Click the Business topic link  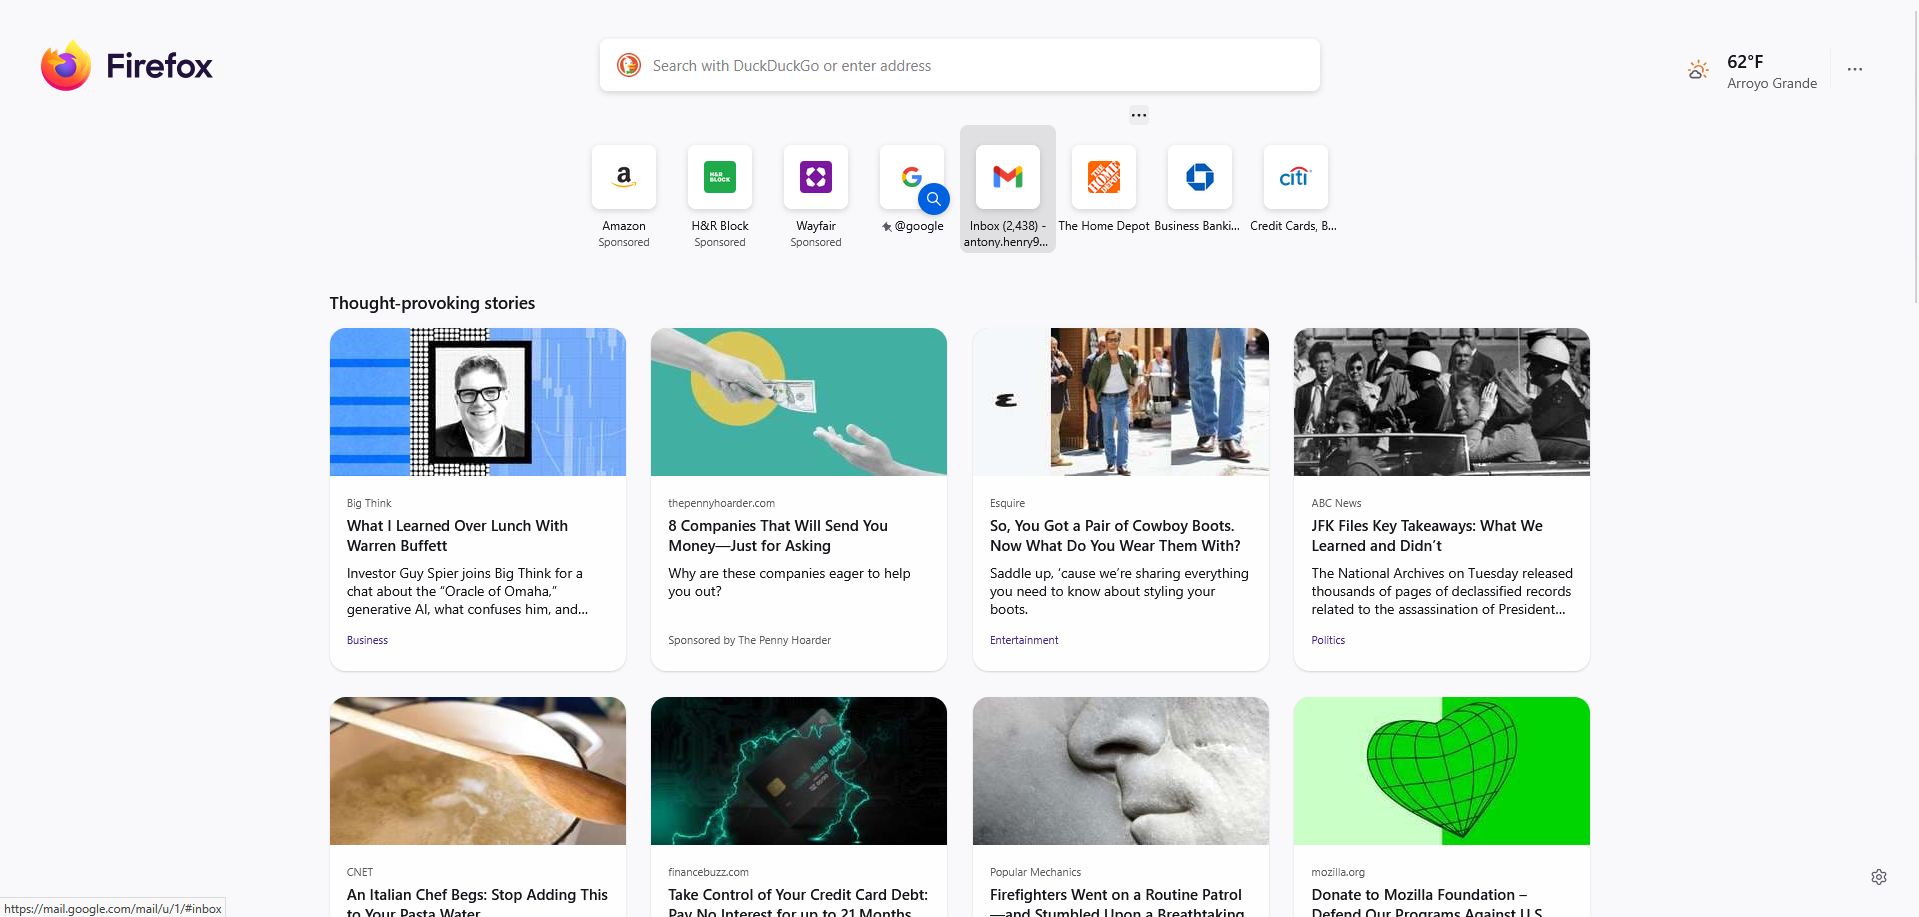point(367,640)
